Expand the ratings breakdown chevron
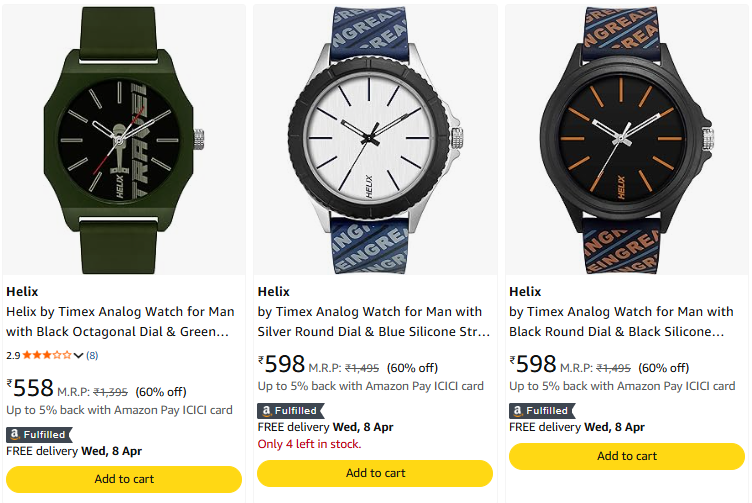 [x=78, y=355]
